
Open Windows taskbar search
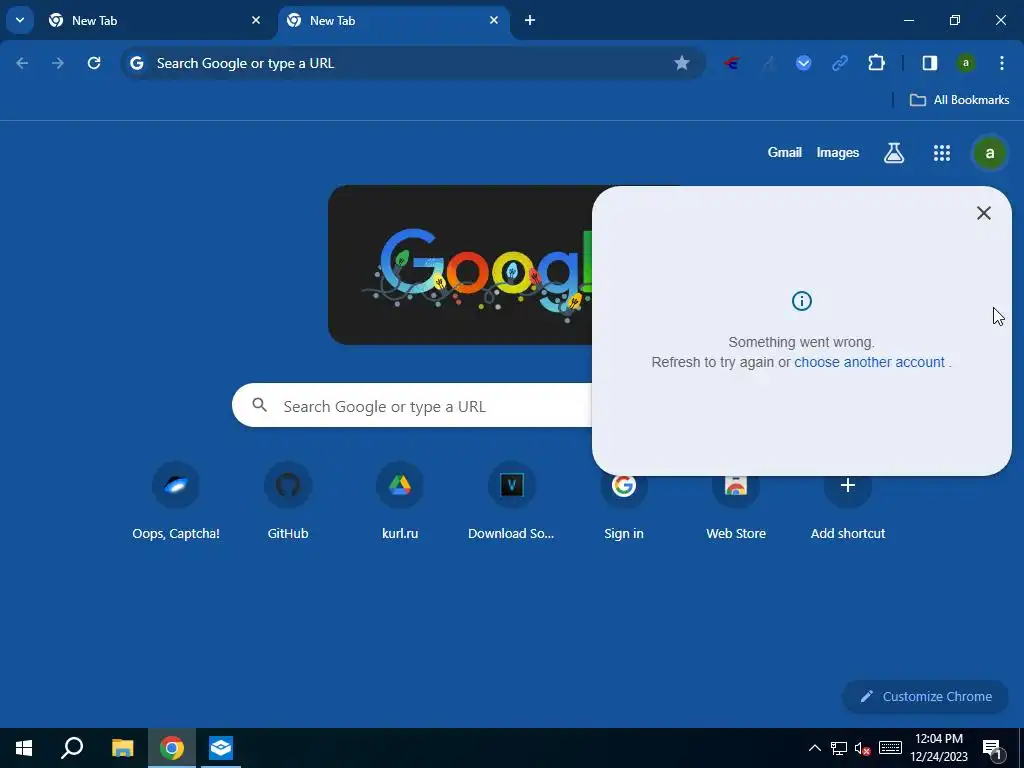point(72,748)
